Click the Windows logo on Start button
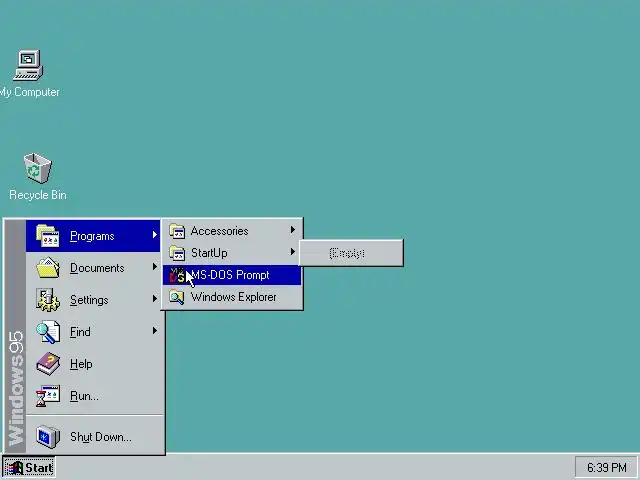The width and height of the screenshot is (640, 480). coord(14,467)
